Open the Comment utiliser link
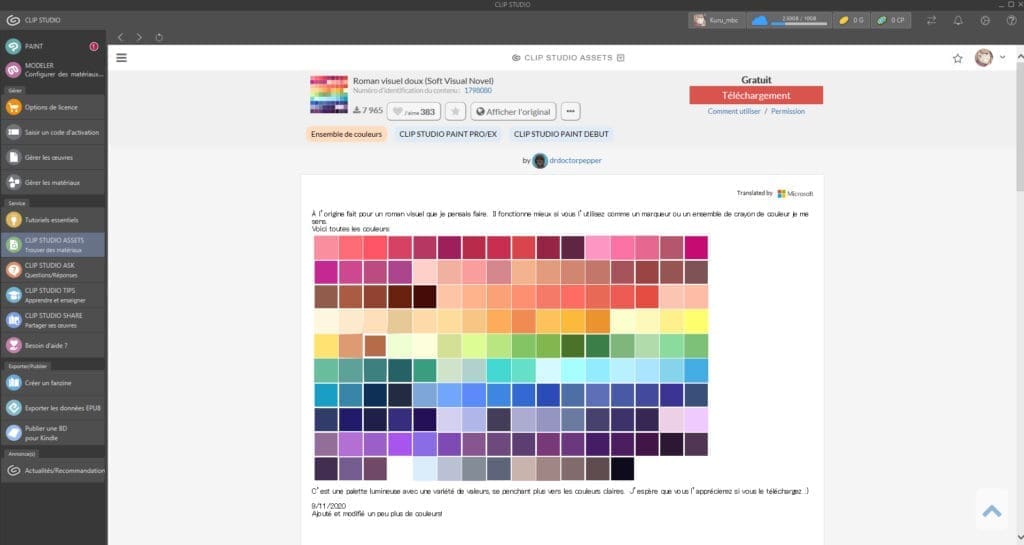1024x545 pixels. (733, 112)
